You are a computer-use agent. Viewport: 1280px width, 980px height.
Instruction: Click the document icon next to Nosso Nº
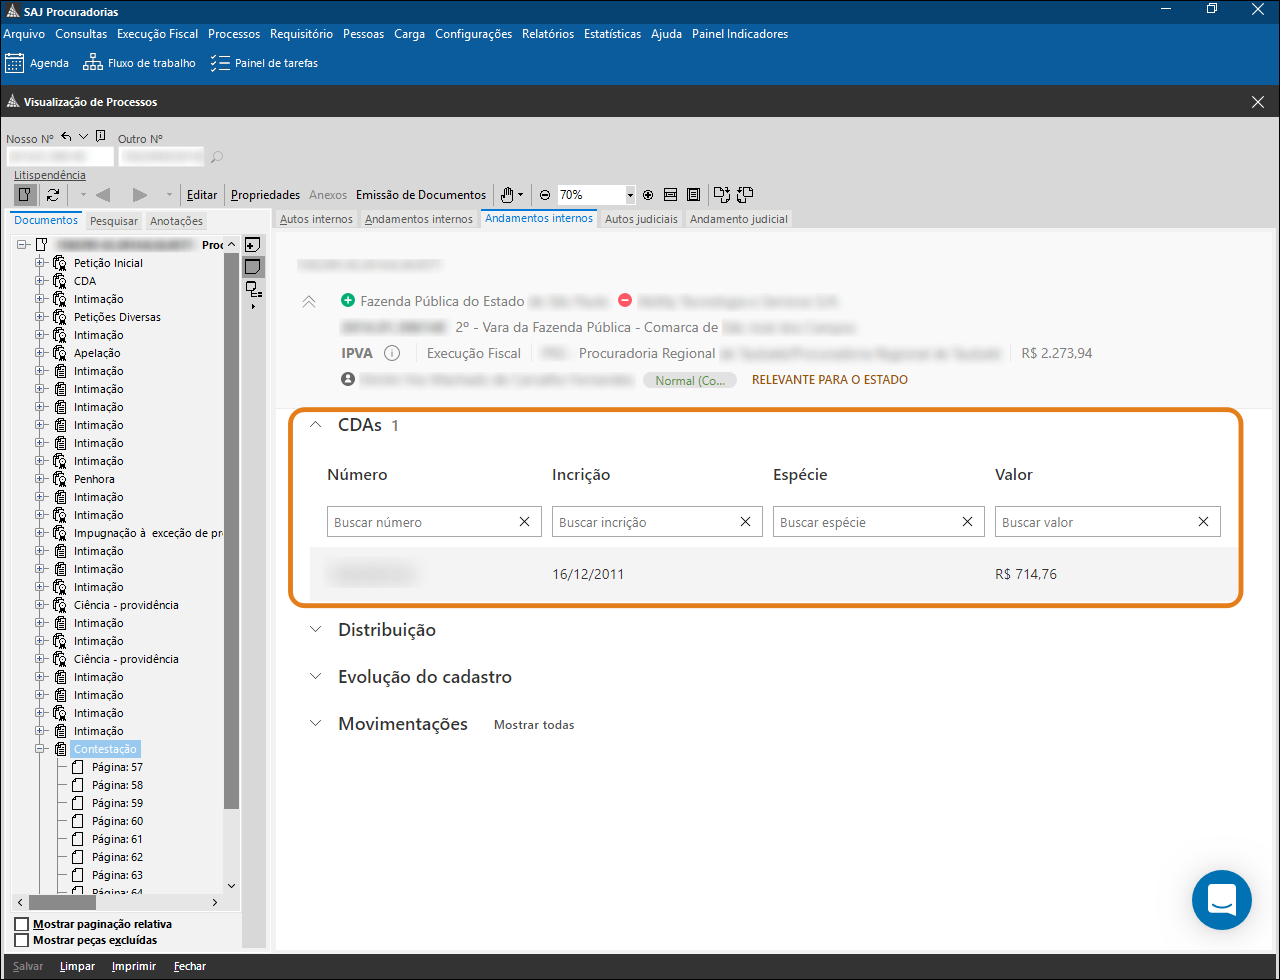click(101, 137)
